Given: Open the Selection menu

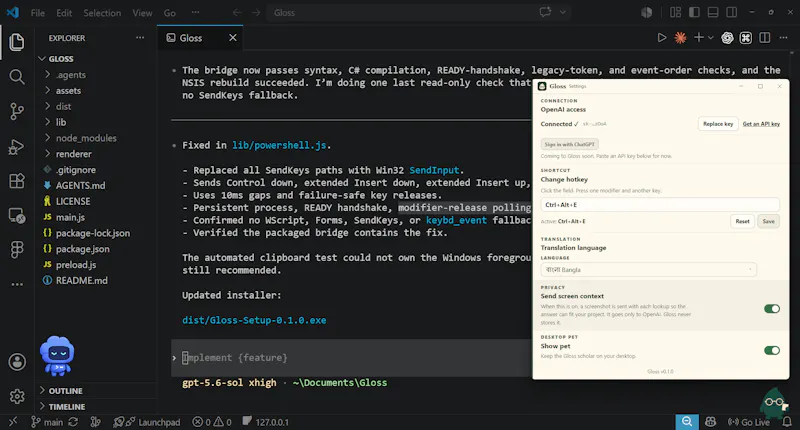Looking at the screenshot, I should 102,13.
